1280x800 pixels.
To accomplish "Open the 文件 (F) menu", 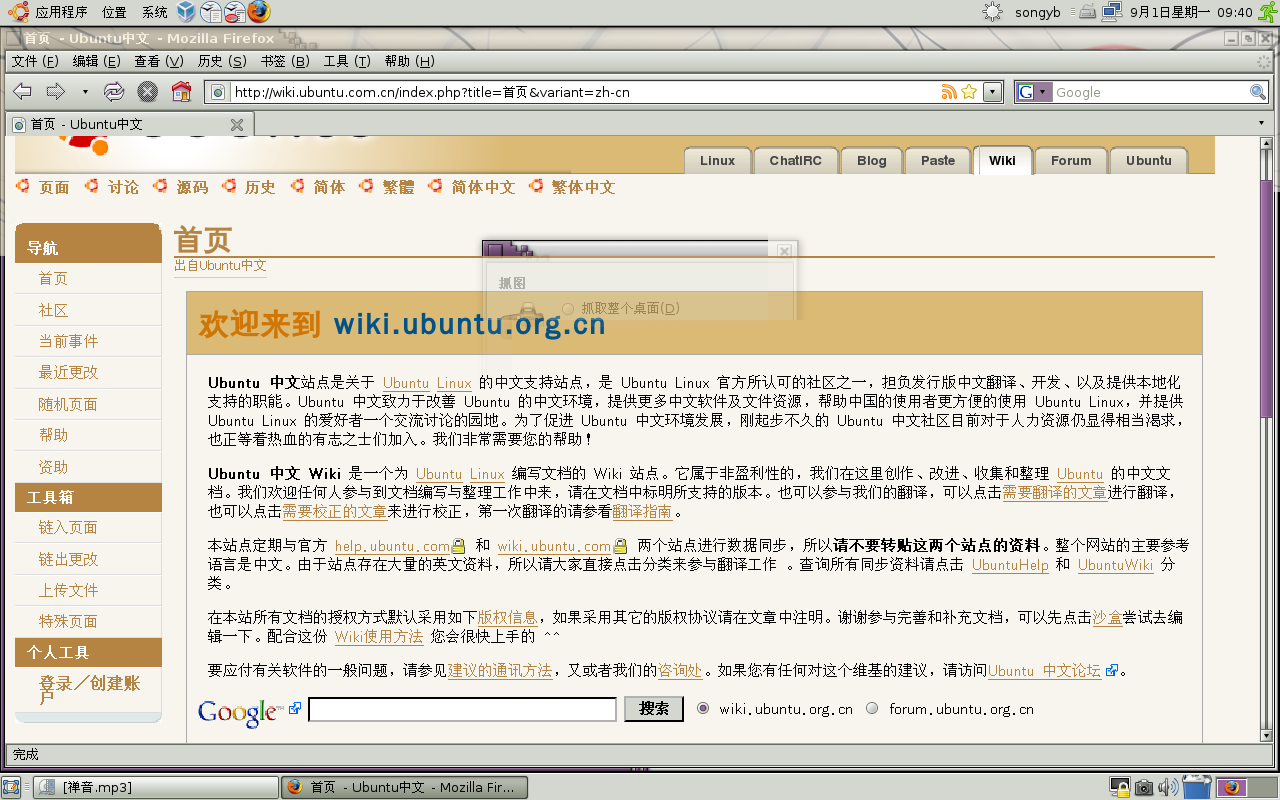I will click(35, 61).
